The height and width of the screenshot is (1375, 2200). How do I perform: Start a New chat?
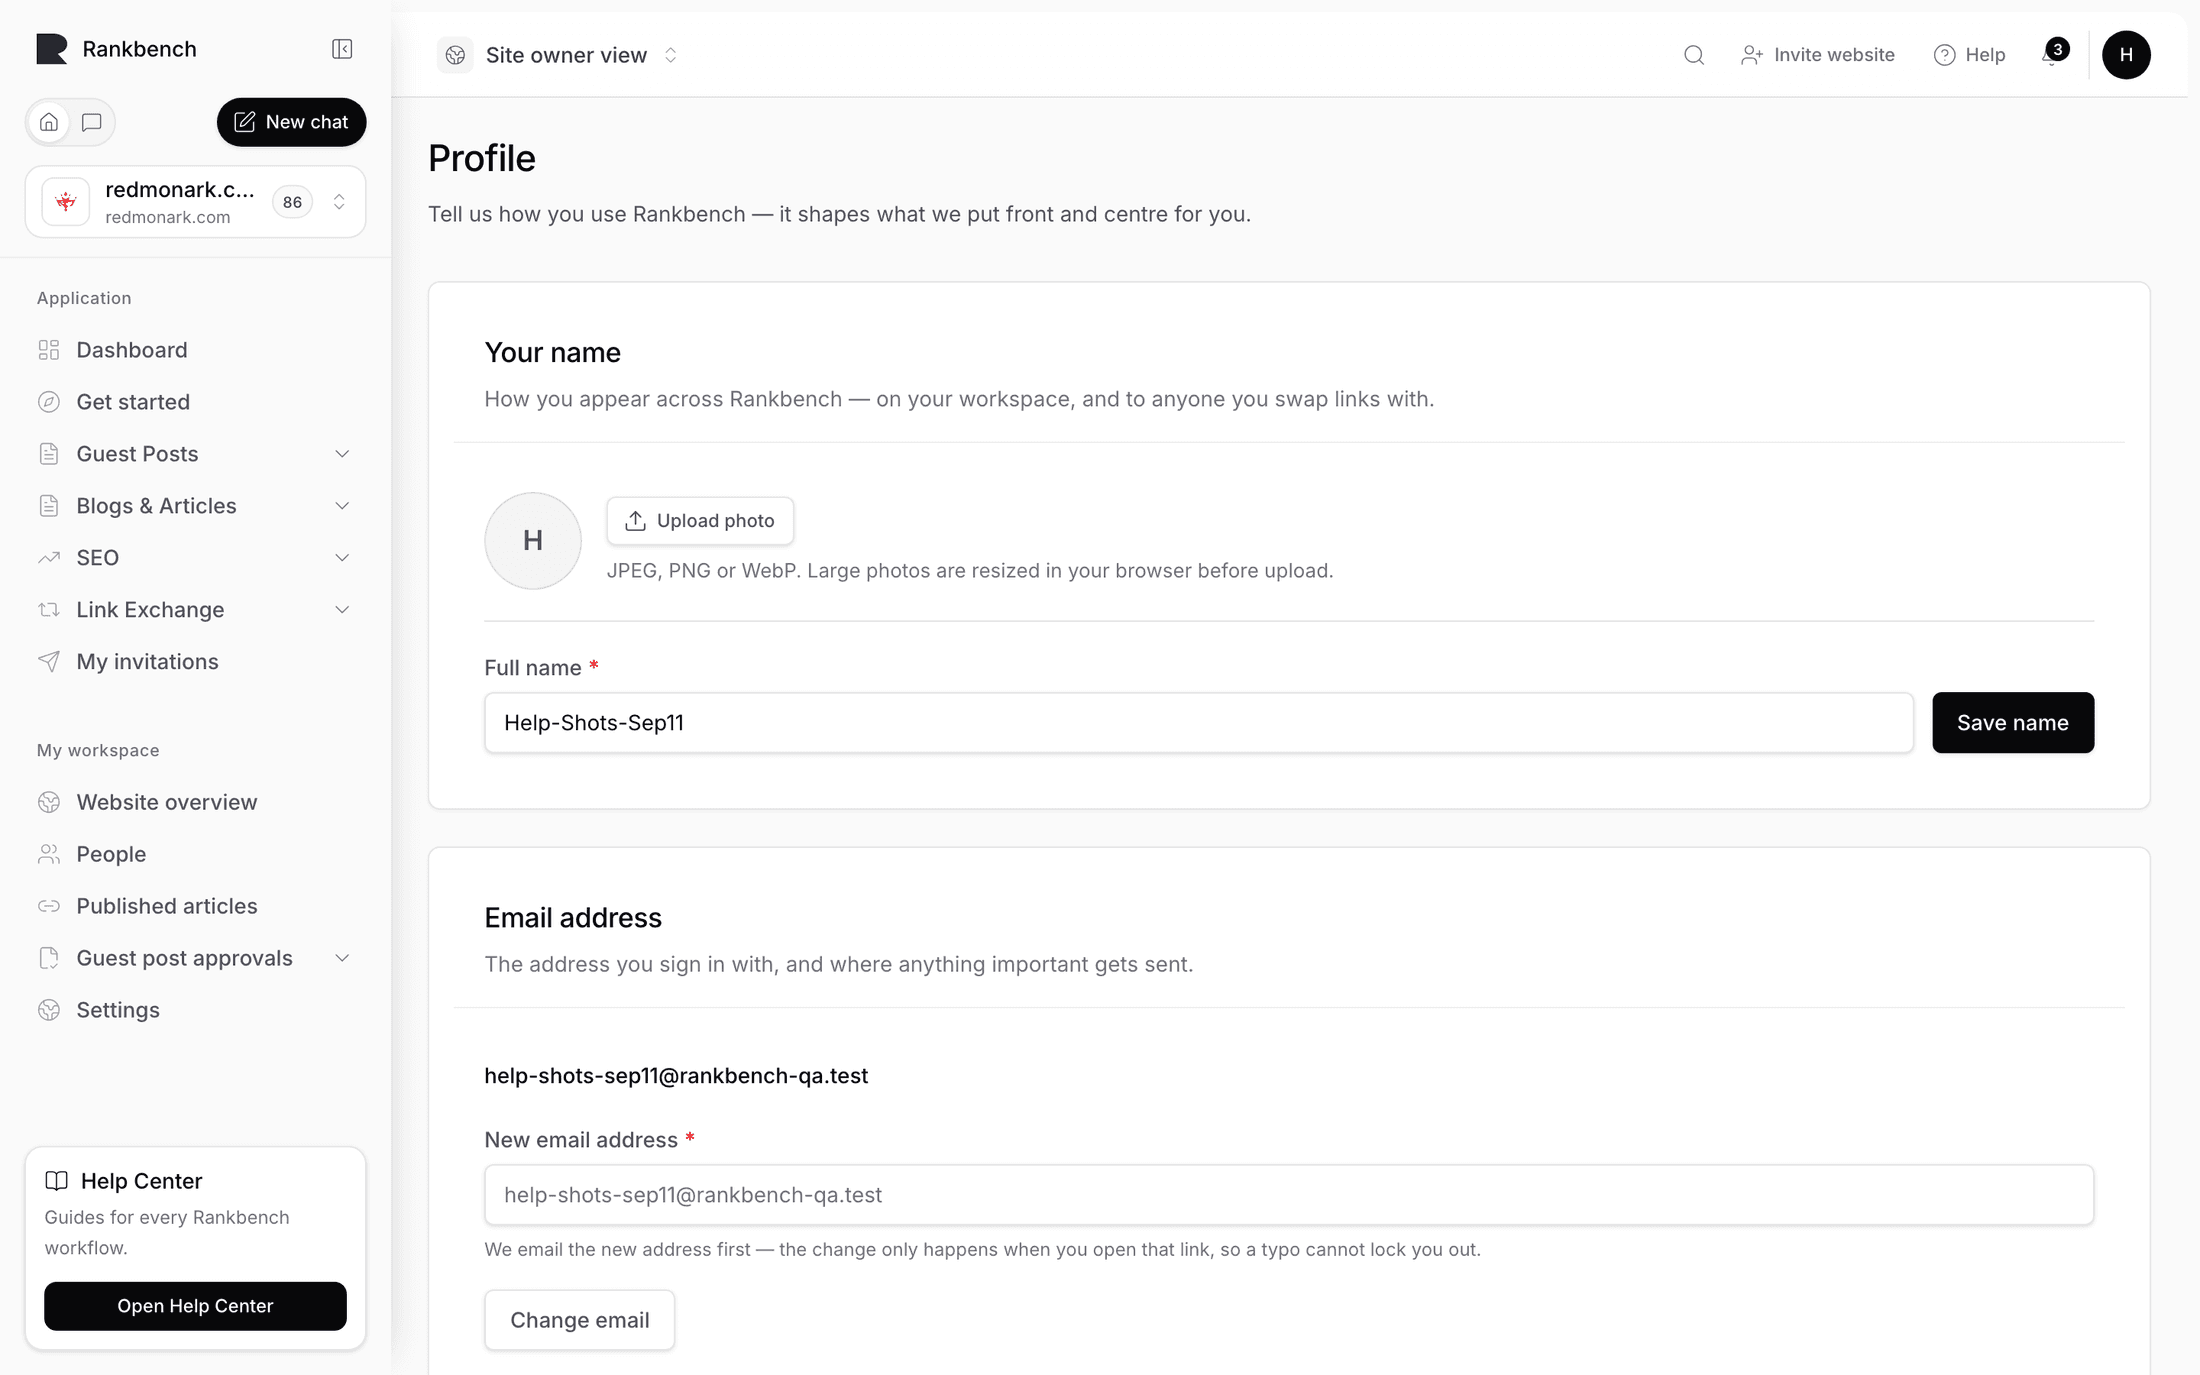click(x=291, y=122)
